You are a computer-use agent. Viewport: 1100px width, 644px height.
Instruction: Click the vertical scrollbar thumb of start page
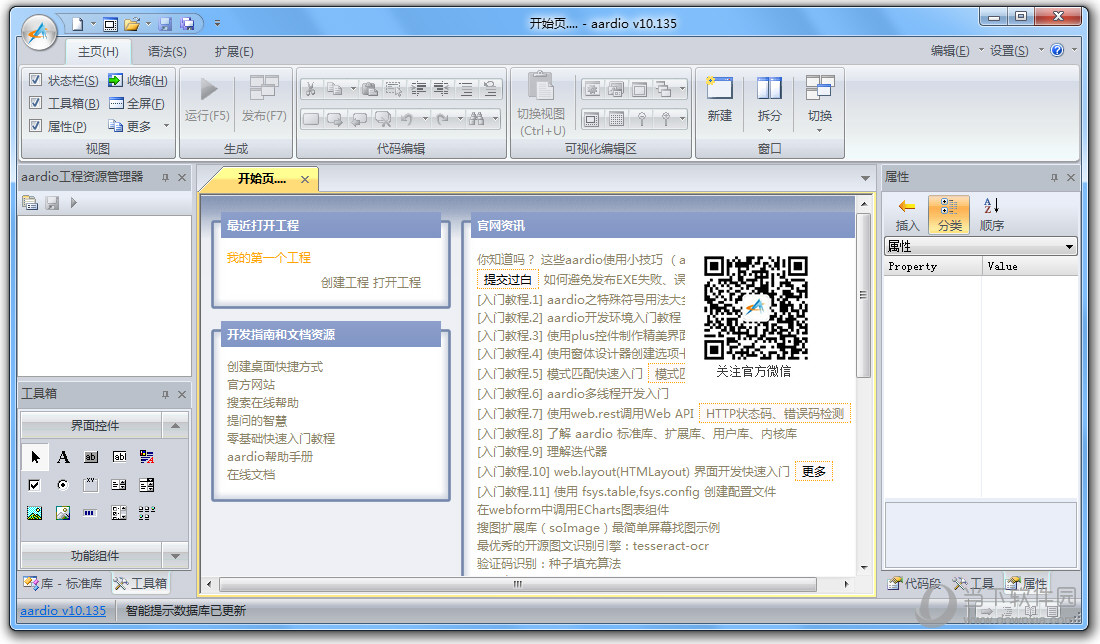click(x=864, y=295)
